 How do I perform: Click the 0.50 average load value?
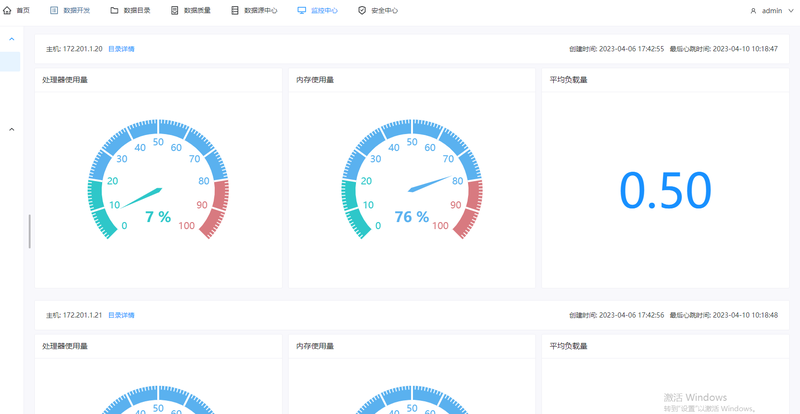[x=665, y=190]
